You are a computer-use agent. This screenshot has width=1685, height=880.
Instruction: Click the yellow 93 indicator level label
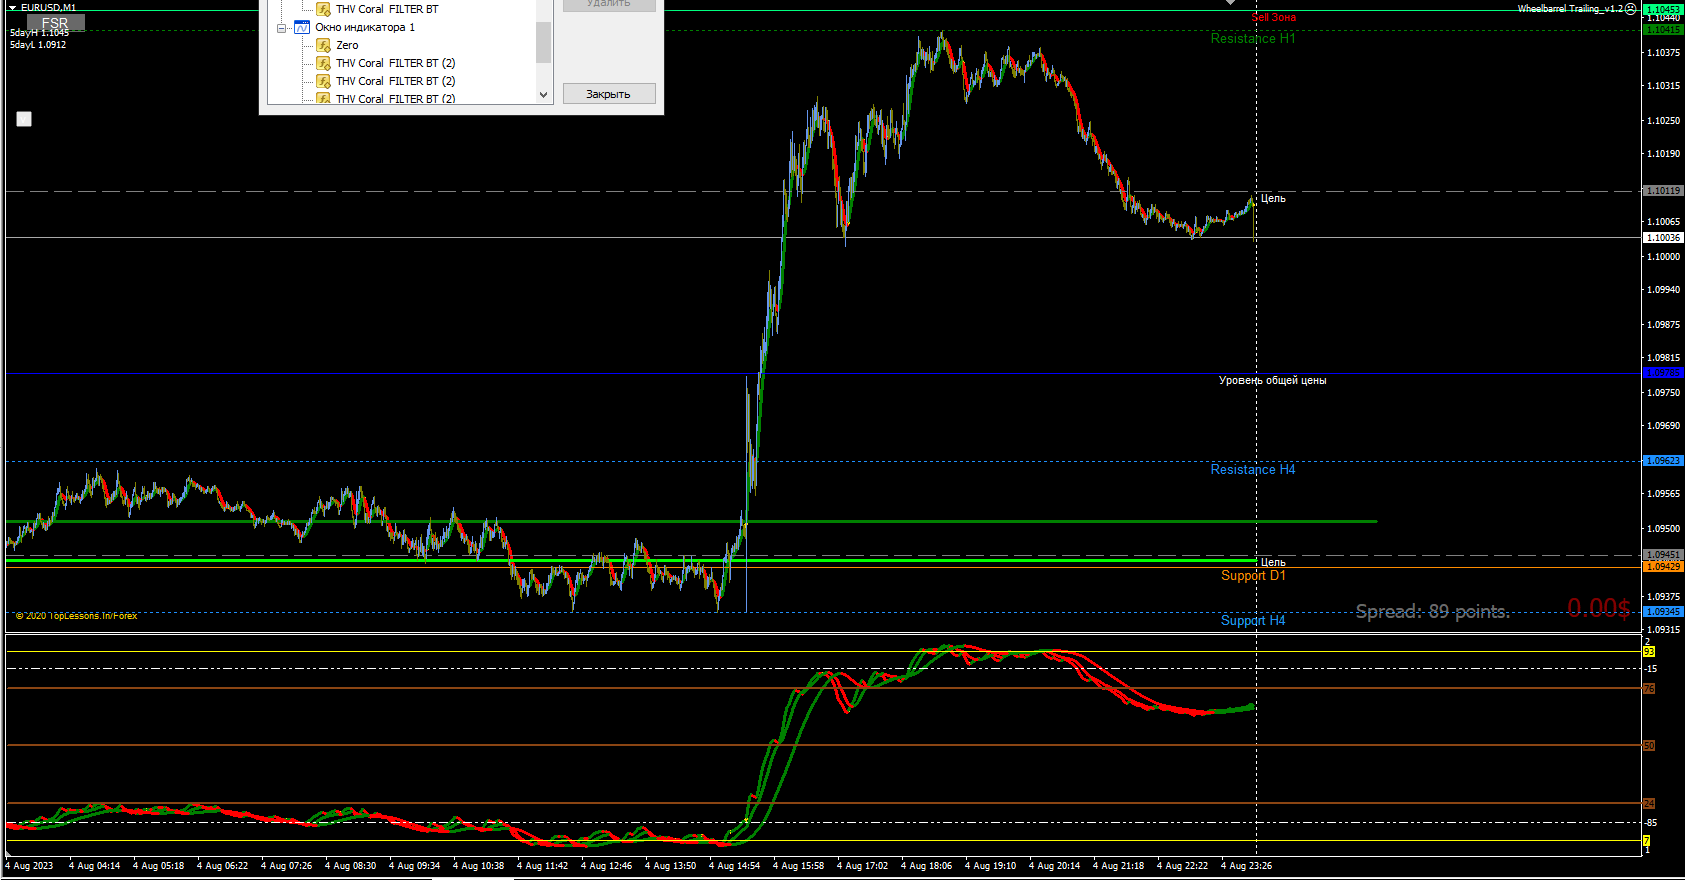point(1649,652)
